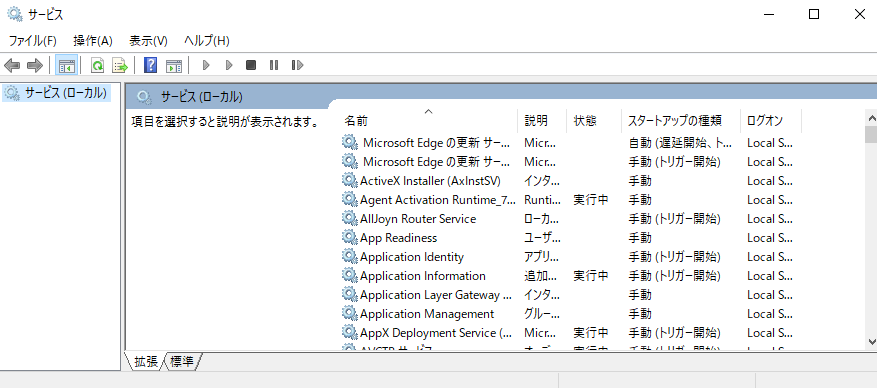This screenshot has height=388, width=877.
Task: Click the サービス app icon in the title bar
Action: pyautogui.click(x=14, y=14)
